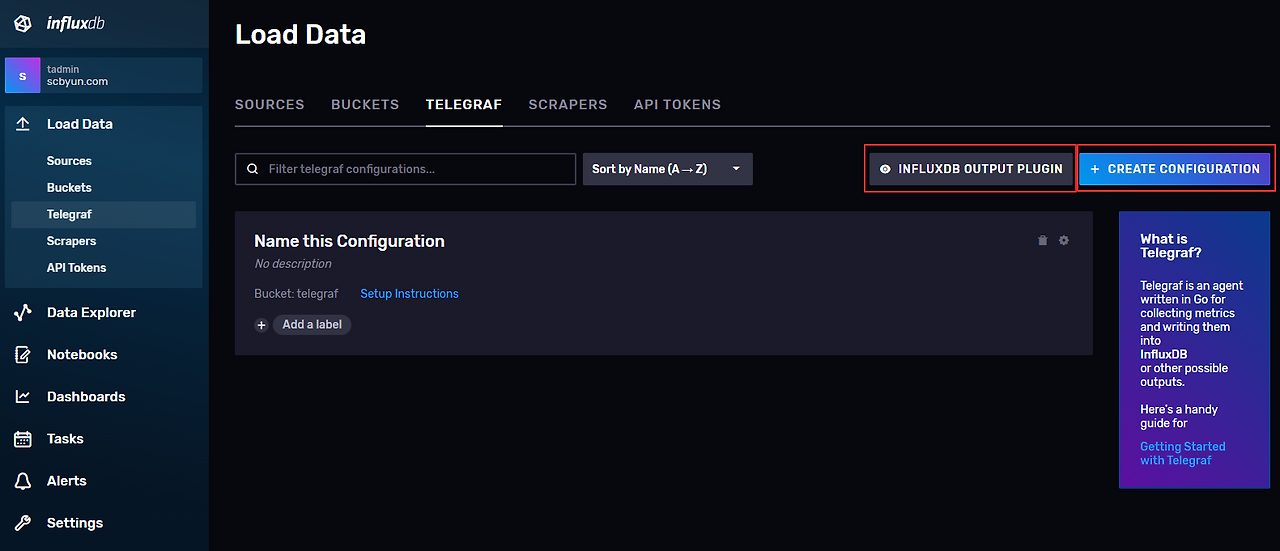This screenshot has width=1280, height=551.
Task: Open Scrapers in the sidebar
Action: point(72,241)
